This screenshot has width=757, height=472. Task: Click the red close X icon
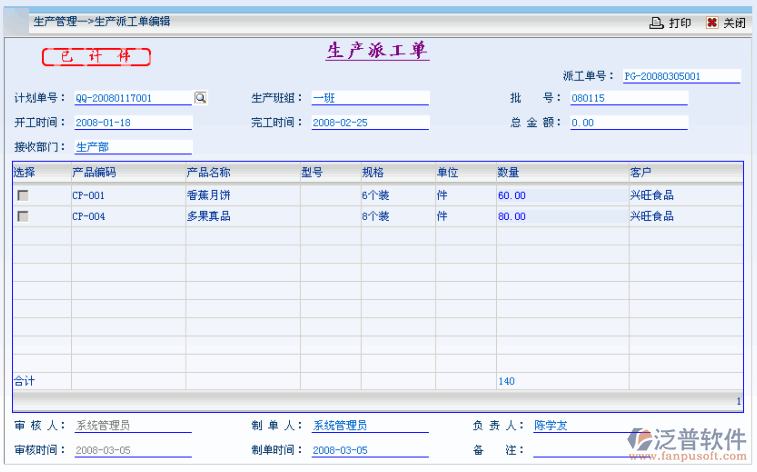711,23
